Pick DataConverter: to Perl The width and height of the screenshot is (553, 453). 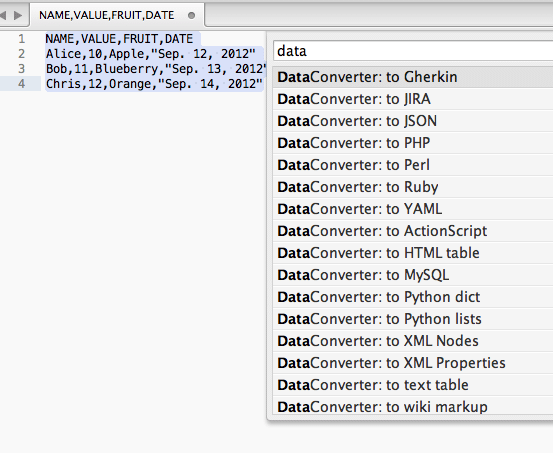413,165
